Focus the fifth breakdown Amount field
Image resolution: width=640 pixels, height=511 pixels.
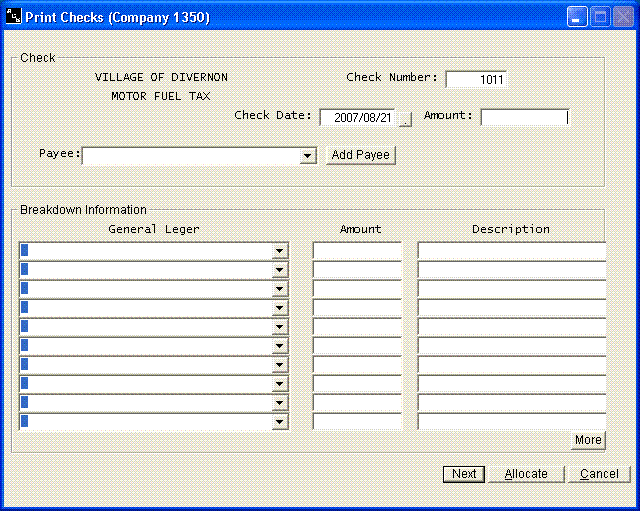point(357,327)
